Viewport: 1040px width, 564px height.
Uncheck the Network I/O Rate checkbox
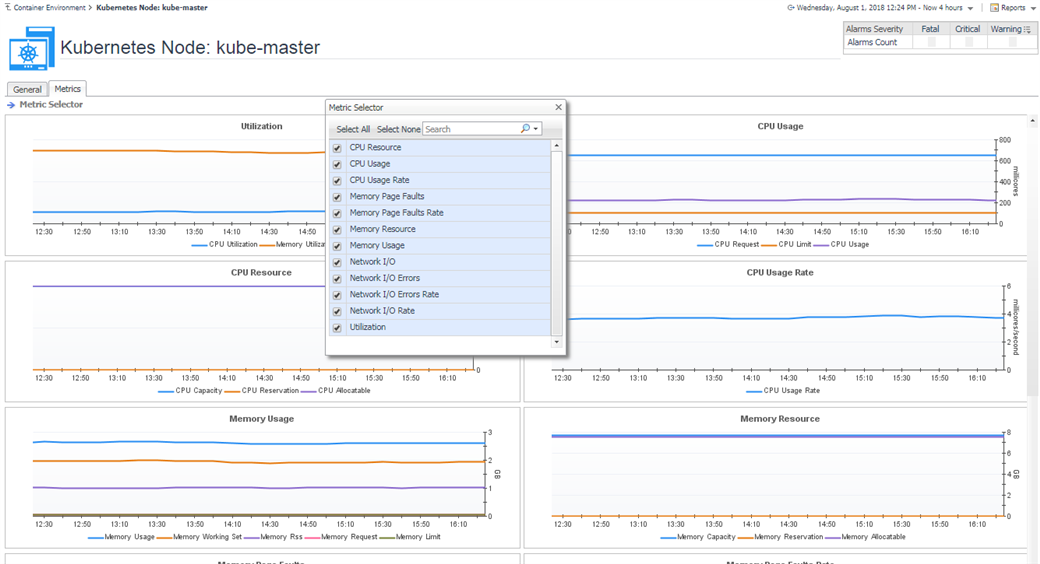coord(337,311)
